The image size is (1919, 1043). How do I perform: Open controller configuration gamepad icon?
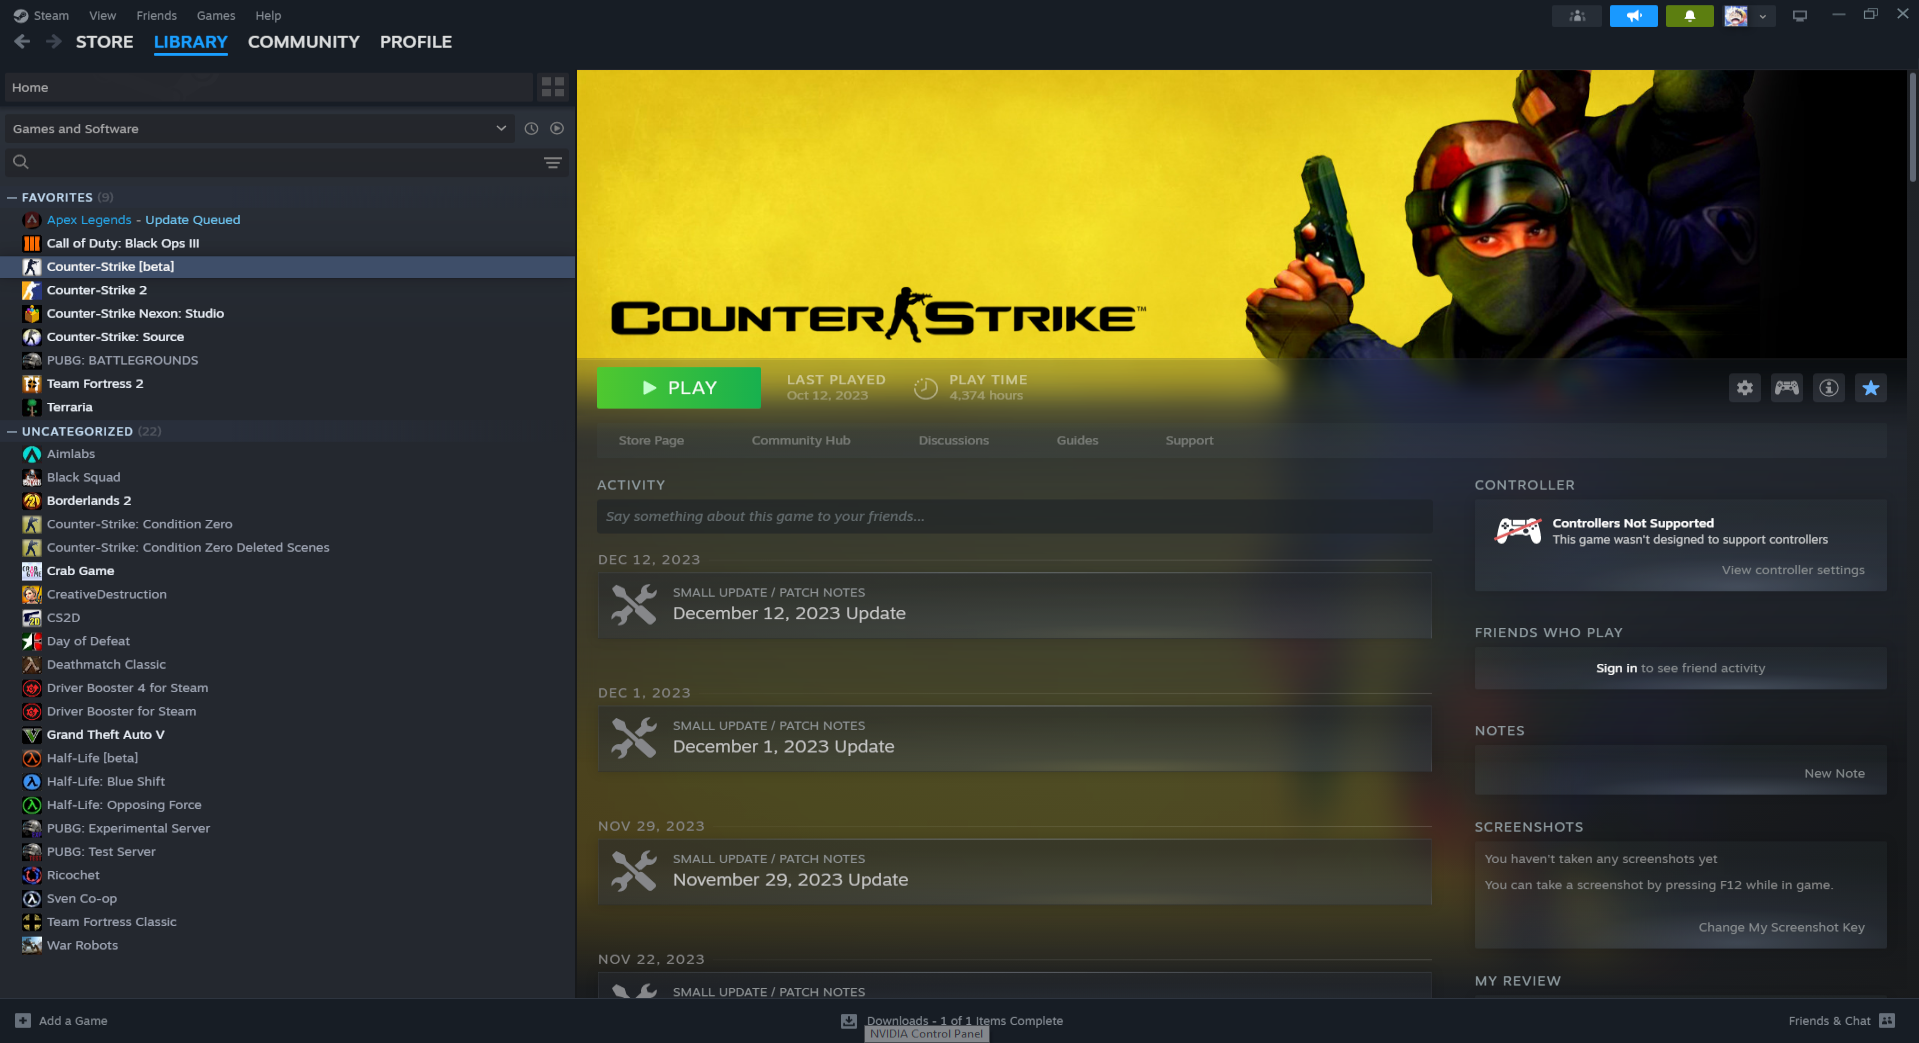[1786, 388]
